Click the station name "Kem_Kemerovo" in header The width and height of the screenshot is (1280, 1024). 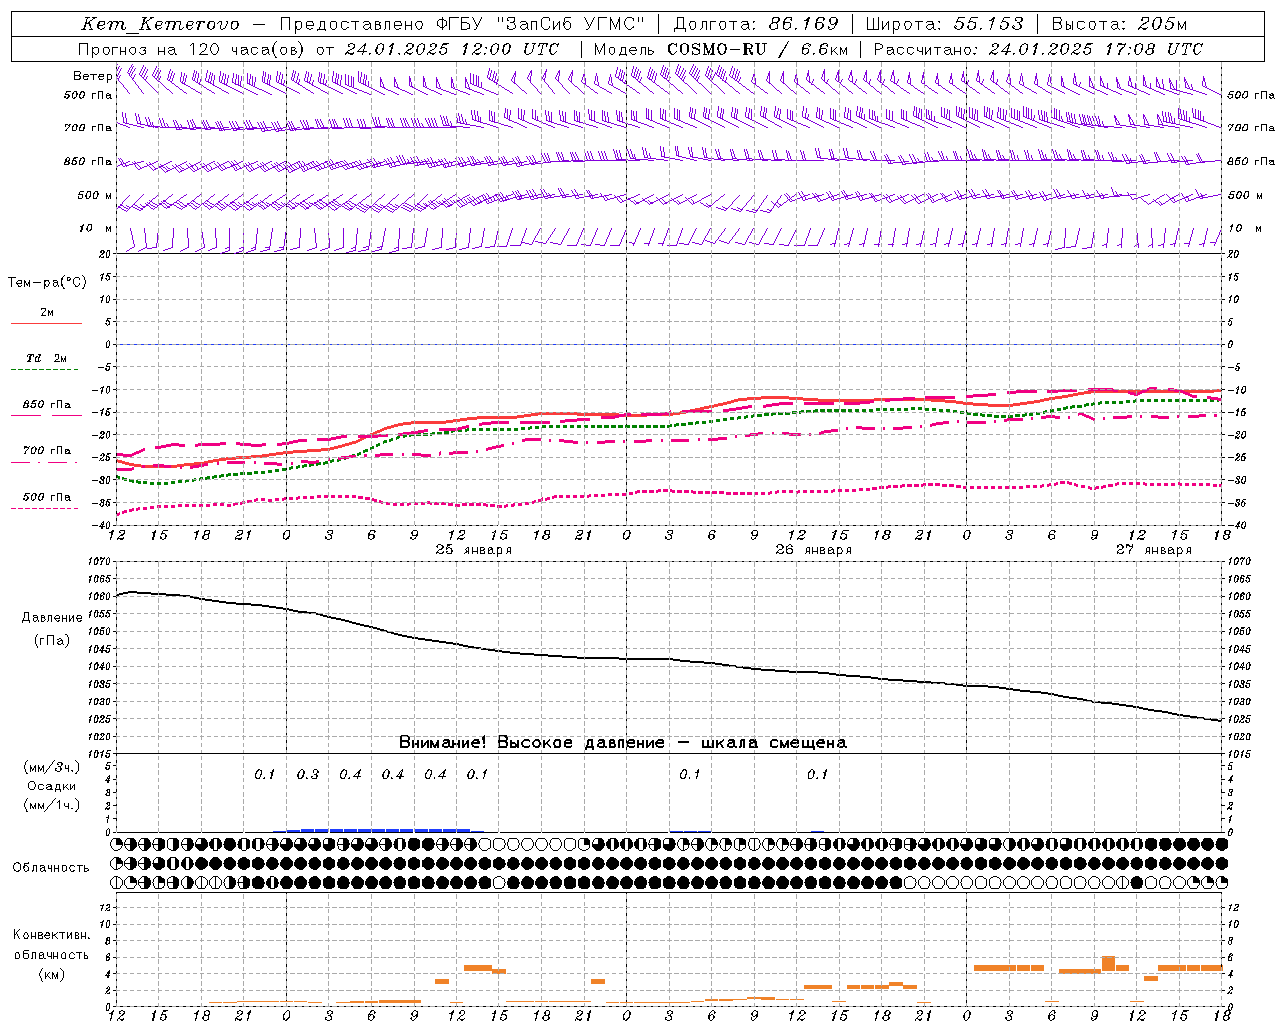pyautogui.click(x=160, y=24)
